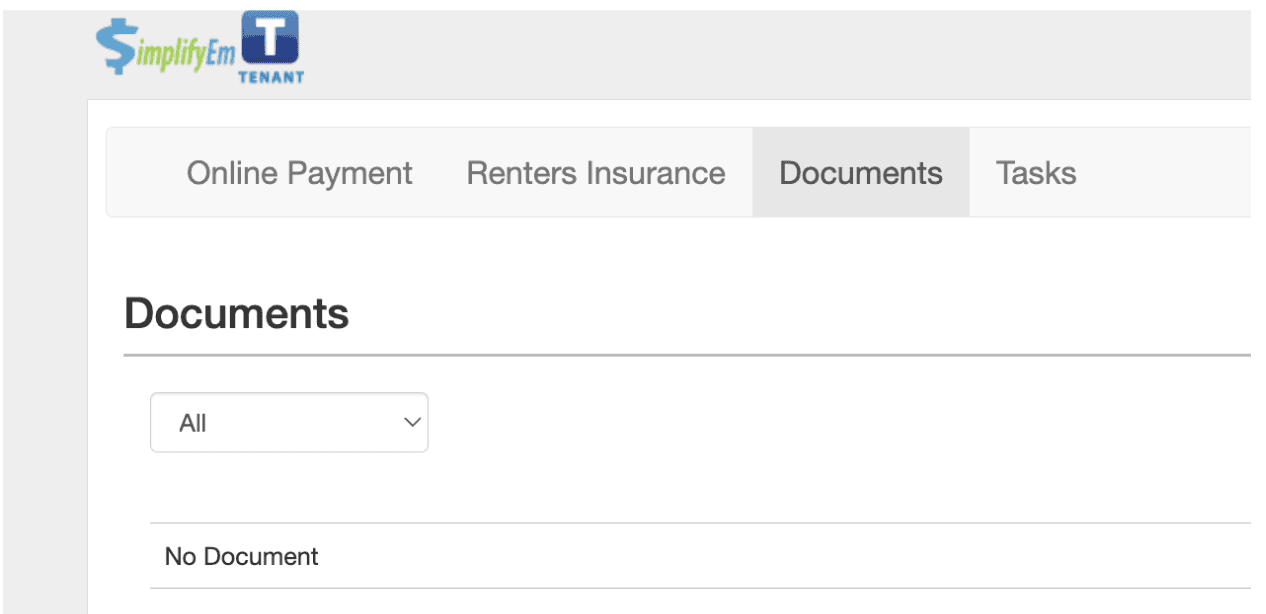Switch to the Renters Insurance tab
1266x614 pixels.
595,173
